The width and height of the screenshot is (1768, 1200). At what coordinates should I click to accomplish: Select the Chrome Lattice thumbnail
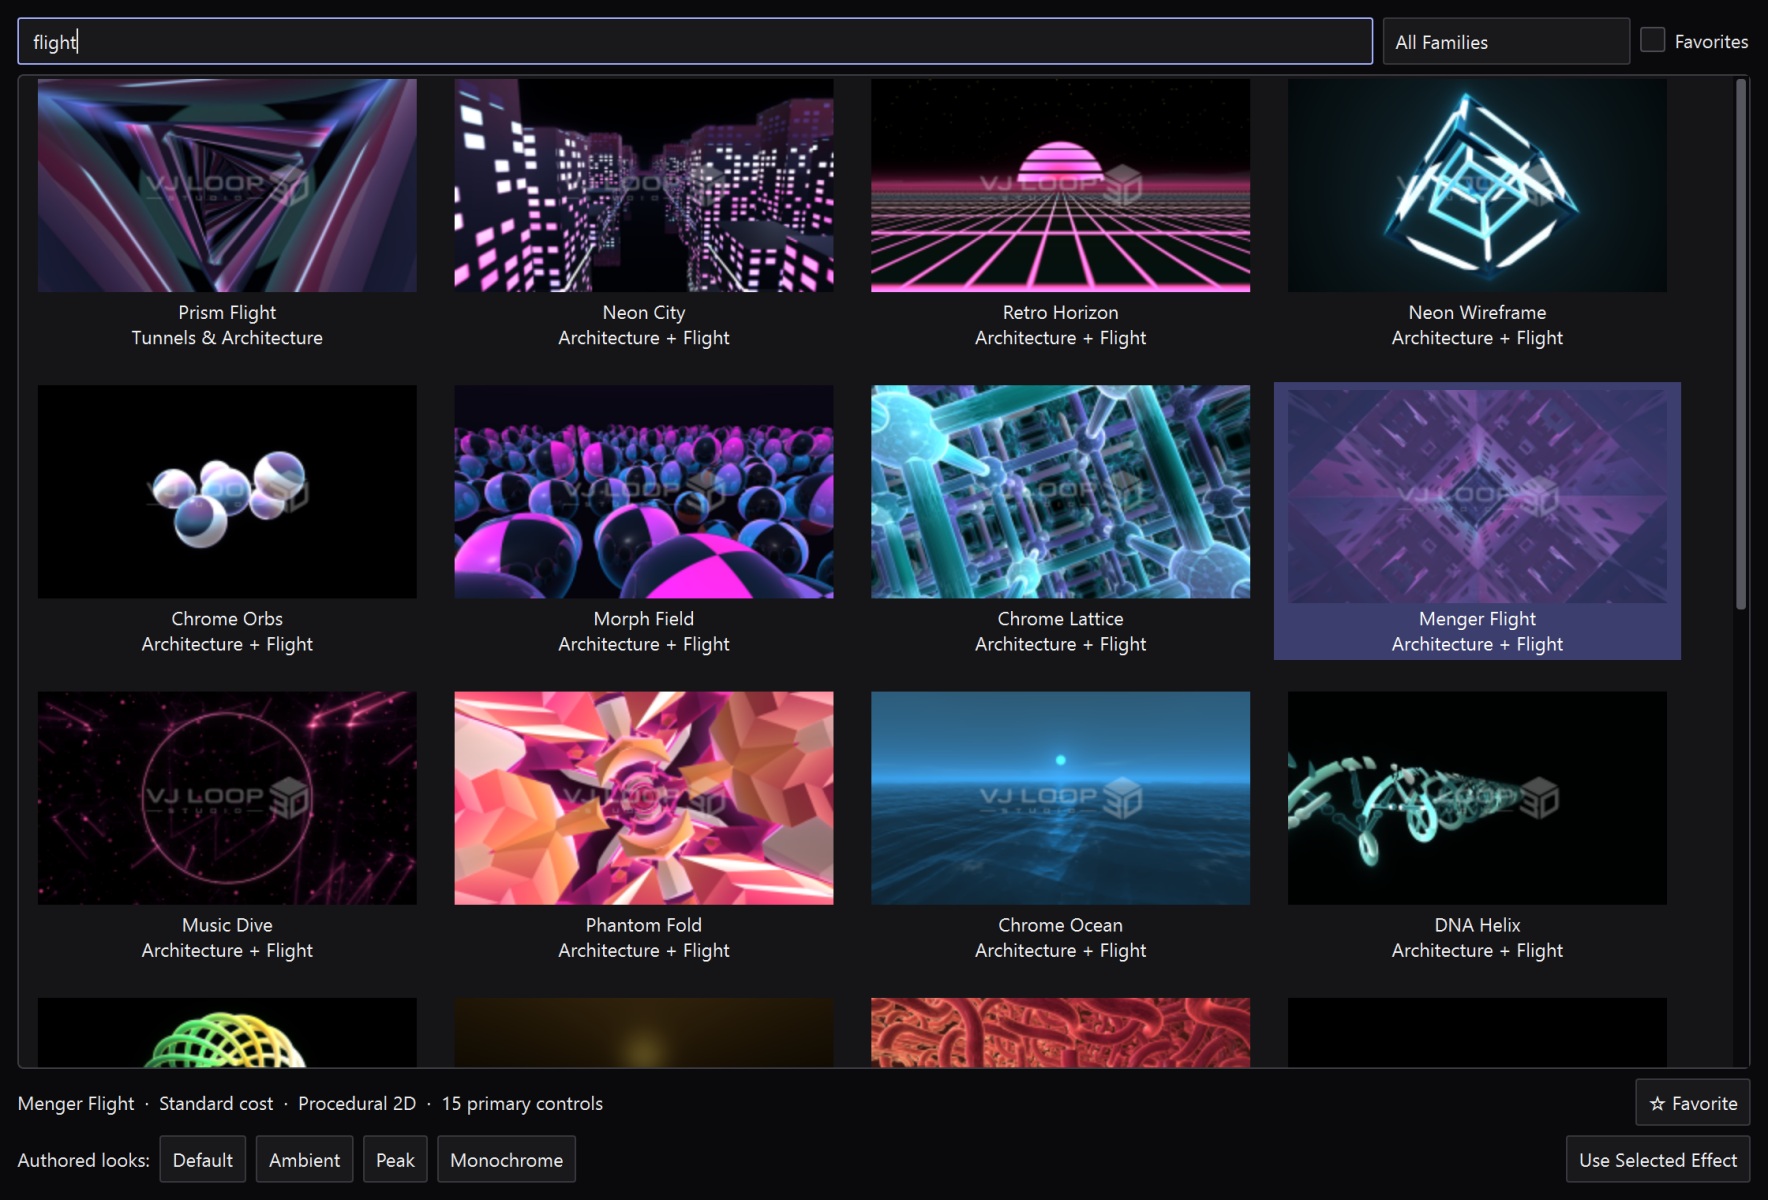point(1060,492)
